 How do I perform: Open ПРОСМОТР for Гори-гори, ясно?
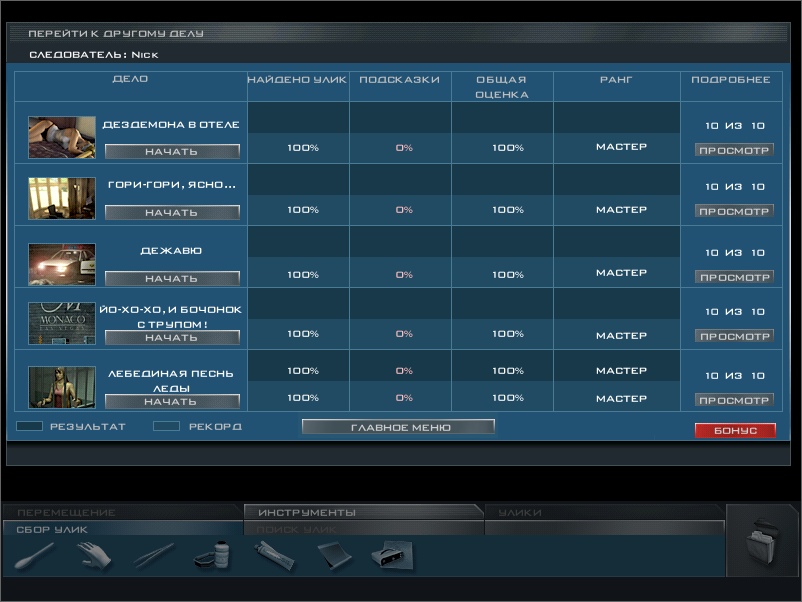pos(734,211)
